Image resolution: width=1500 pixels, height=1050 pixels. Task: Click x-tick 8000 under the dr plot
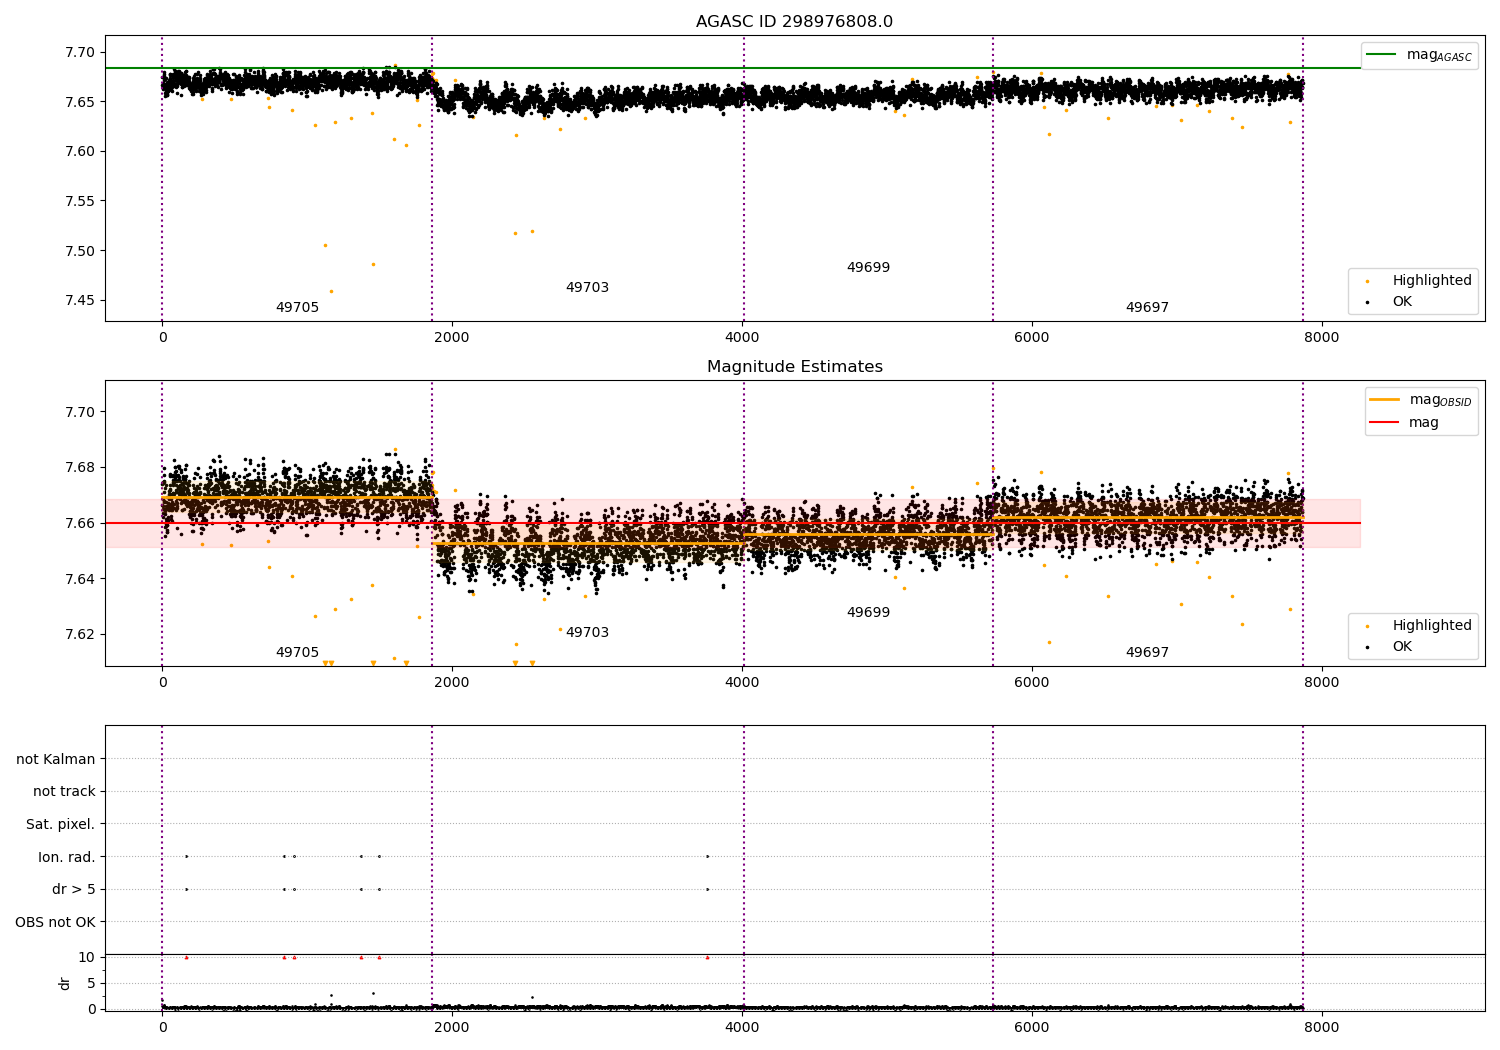click(x=1322, y=1028)
